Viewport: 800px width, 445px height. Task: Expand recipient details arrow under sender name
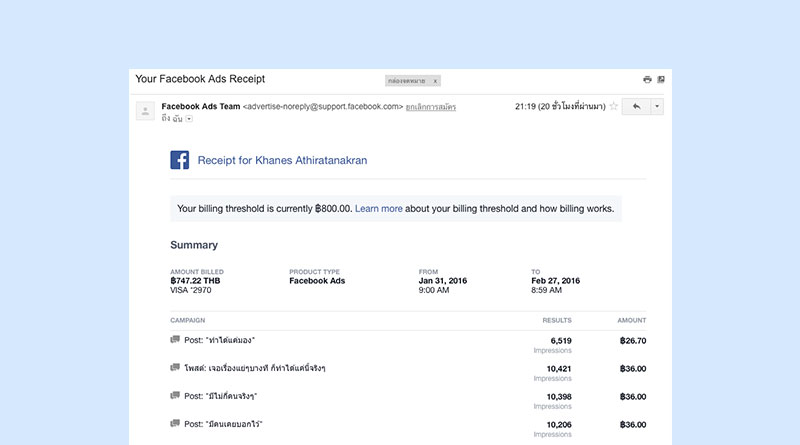[x=189, y=119]
